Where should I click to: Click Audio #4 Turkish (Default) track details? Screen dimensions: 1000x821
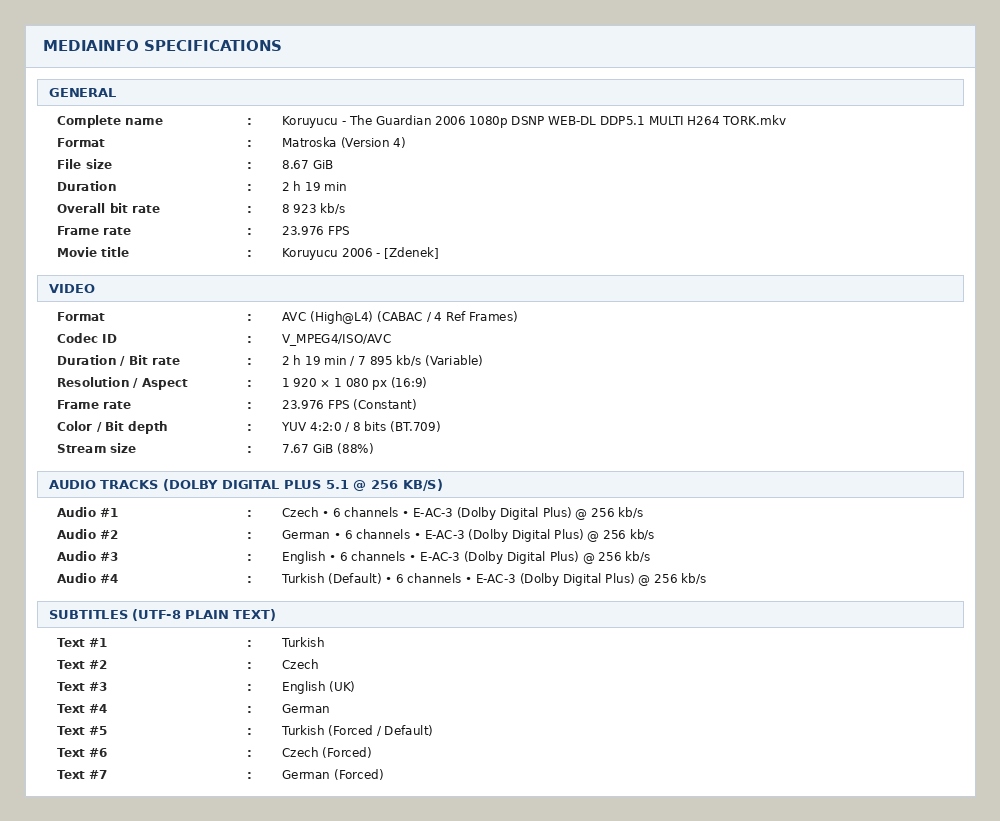[x=494, y=579]
